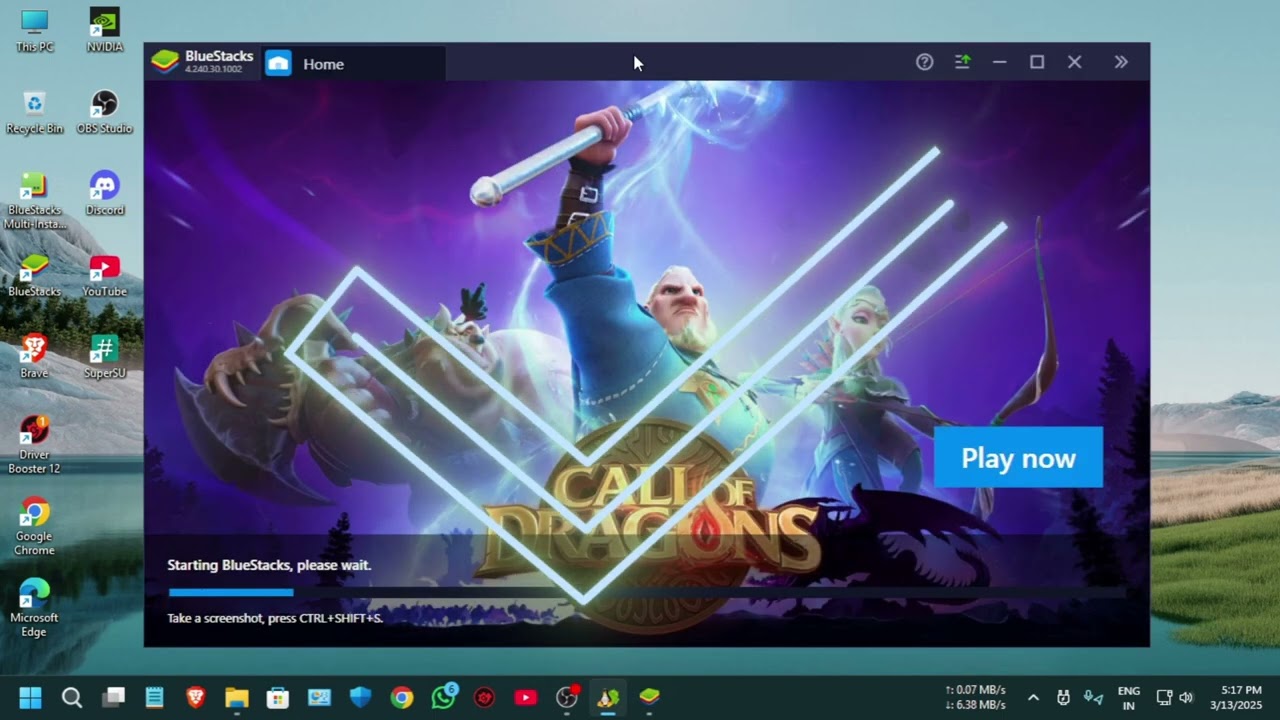
Task: Open the This PC desktop icon
Action: 34,30
